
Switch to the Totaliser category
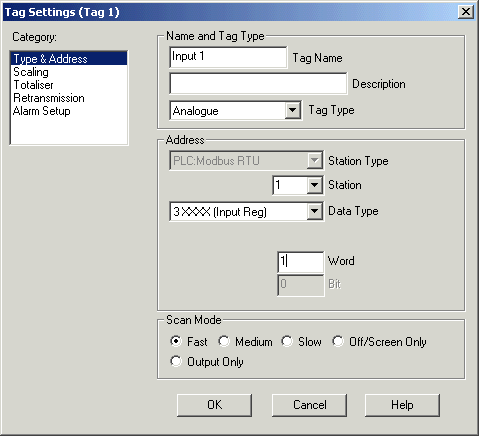(x=33, y=85)
